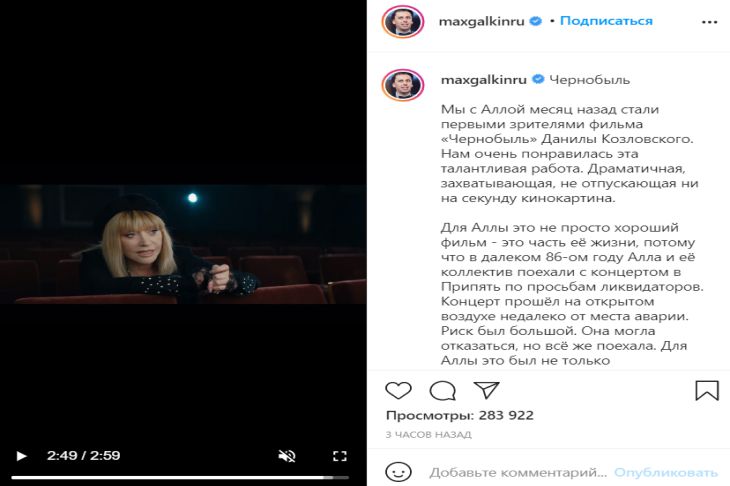This screenshot has width=730, height=486.
Task: Click the 3 часов назад timestamp
Action: click(428, 434)
